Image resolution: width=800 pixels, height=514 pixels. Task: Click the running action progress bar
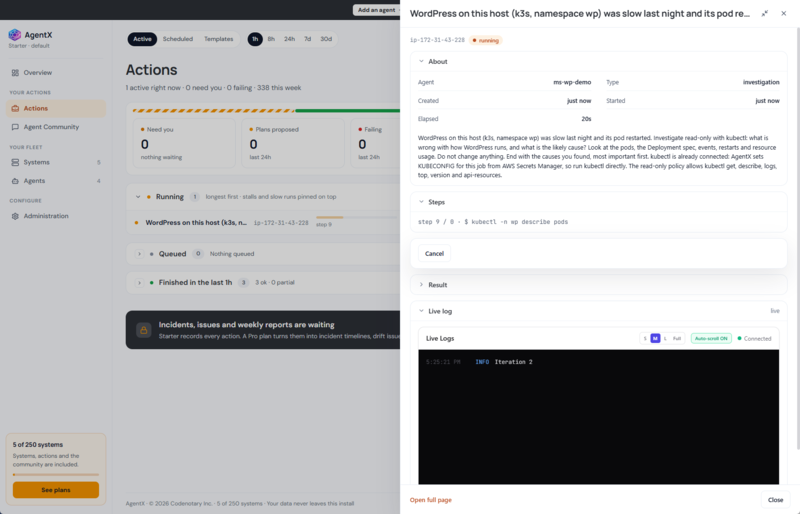tap(356, 217)
